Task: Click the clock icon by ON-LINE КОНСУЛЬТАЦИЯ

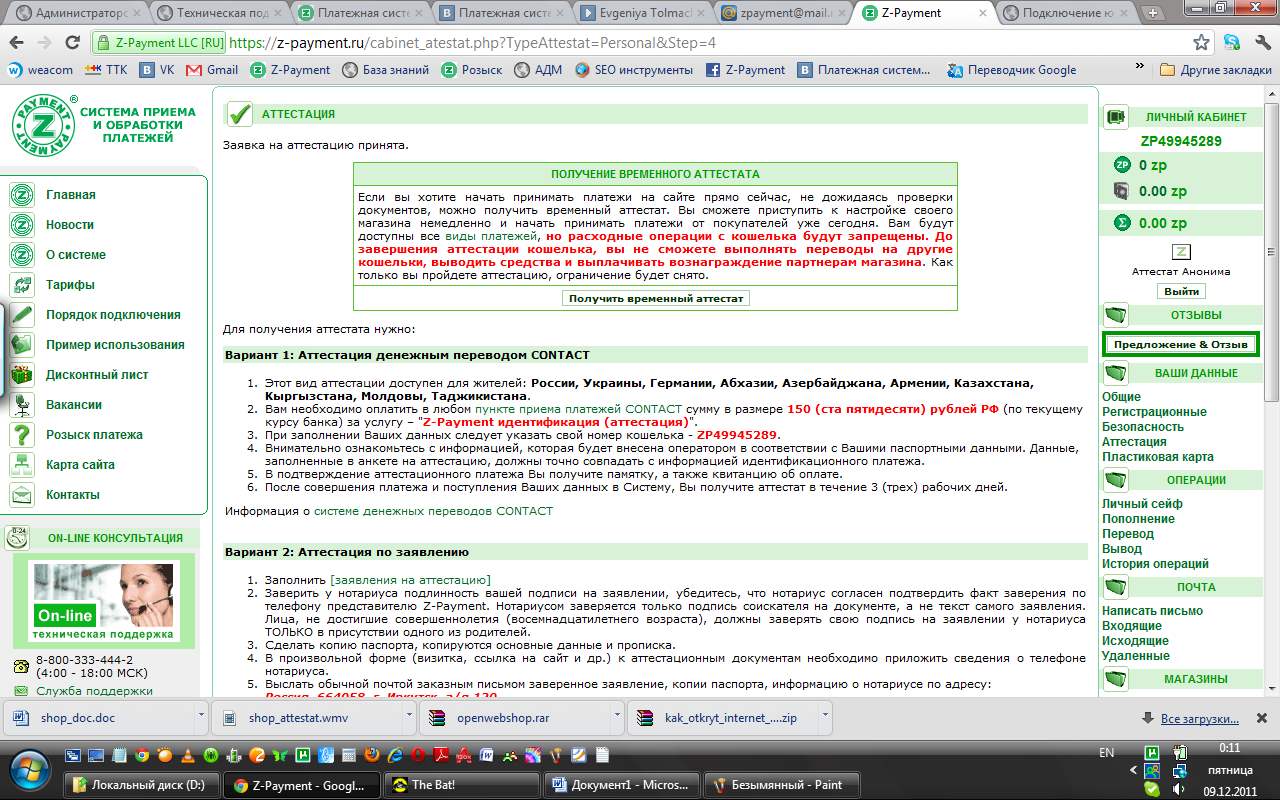Action: (17, 538)
